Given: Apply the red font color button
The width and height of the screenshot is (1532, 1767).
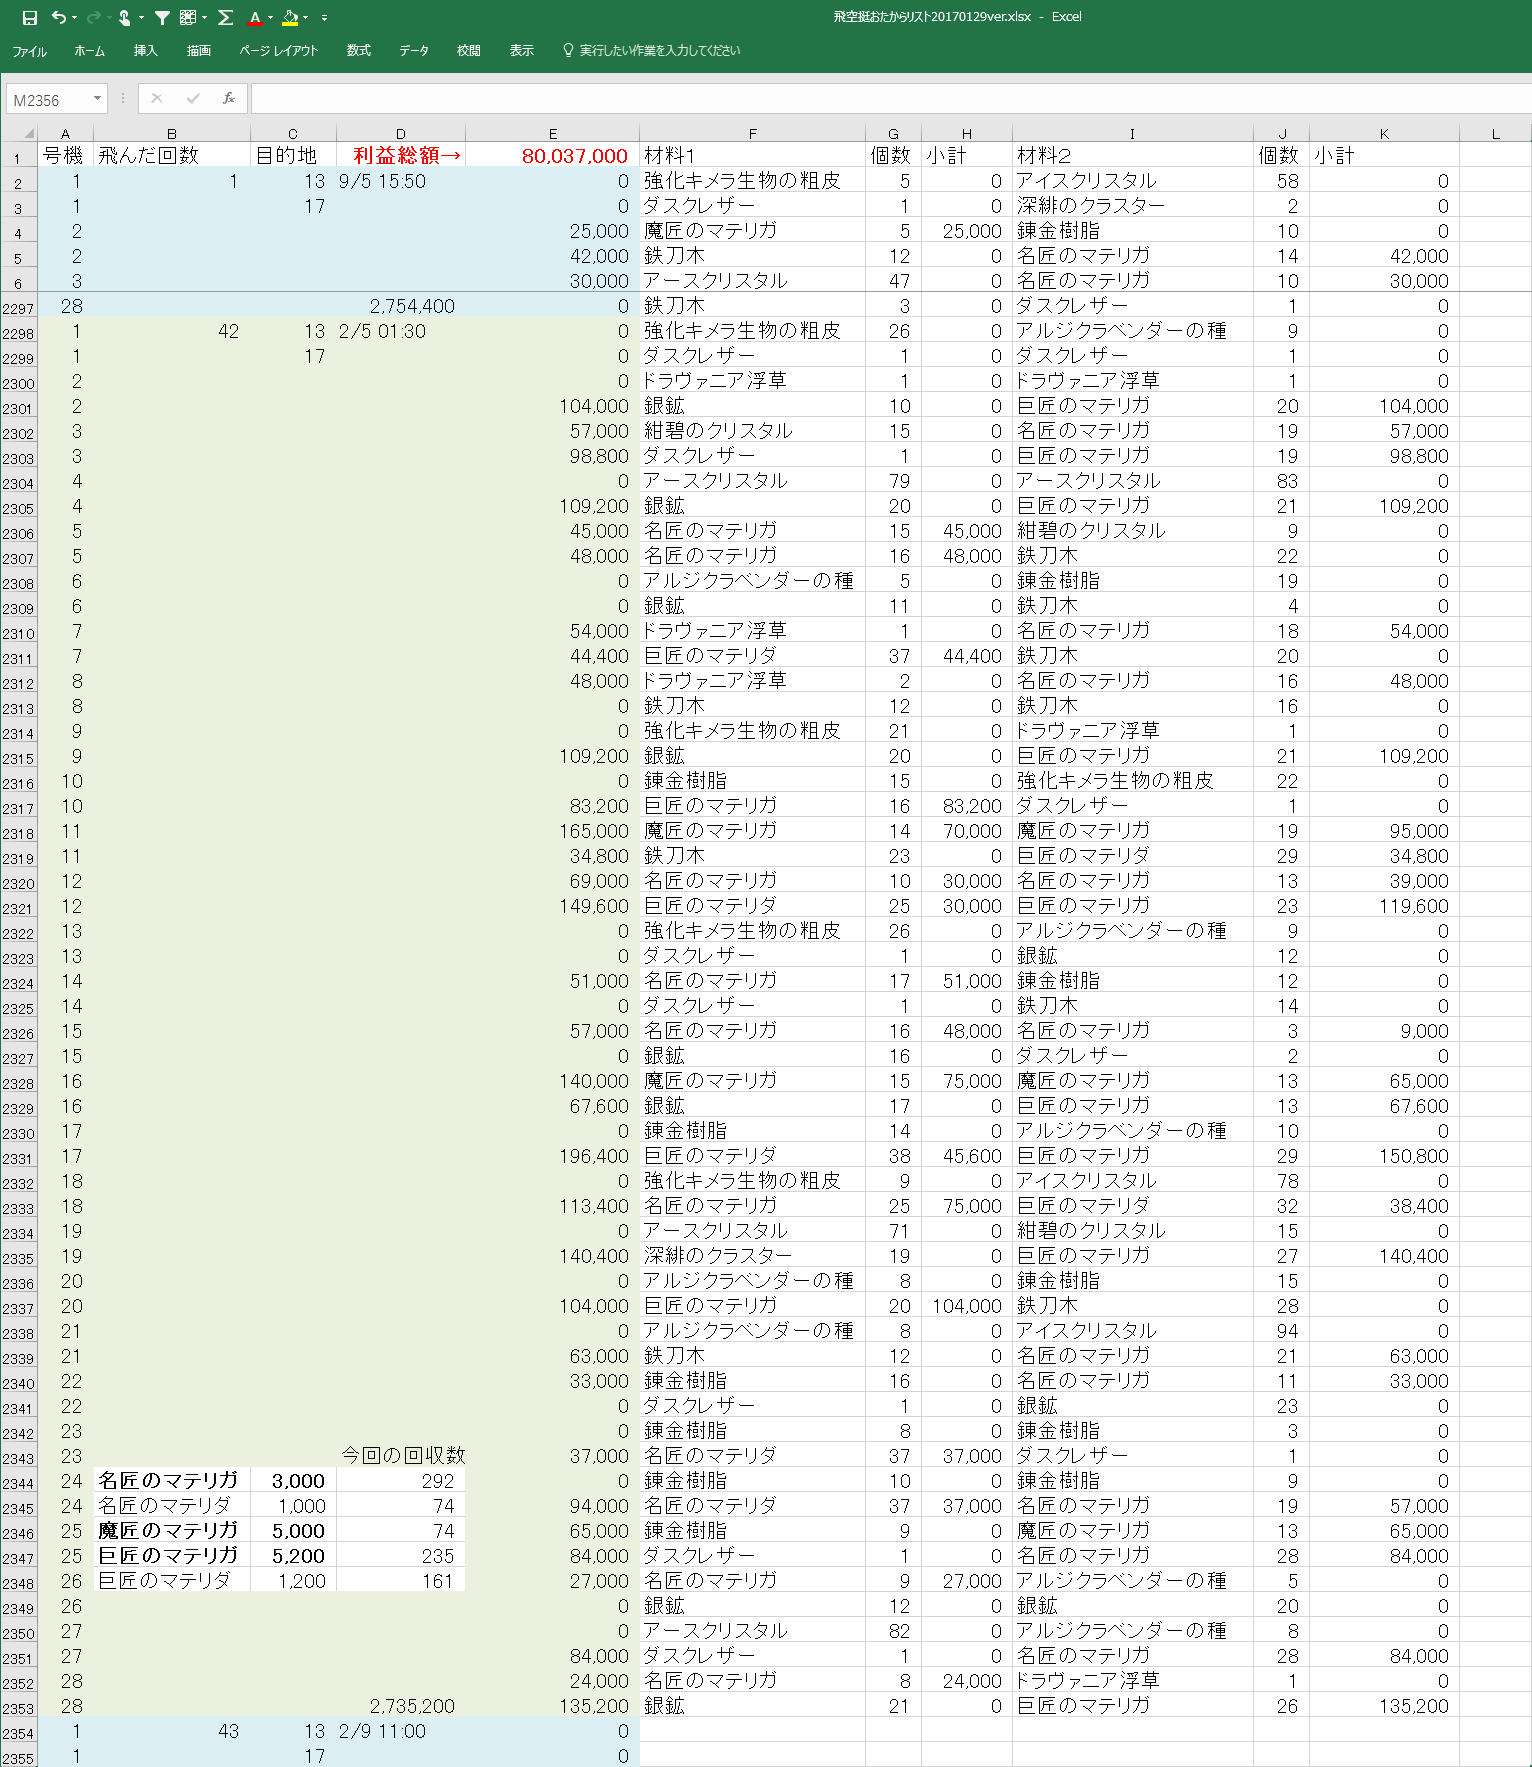Looking at the screenshot, I should (256, 17).
